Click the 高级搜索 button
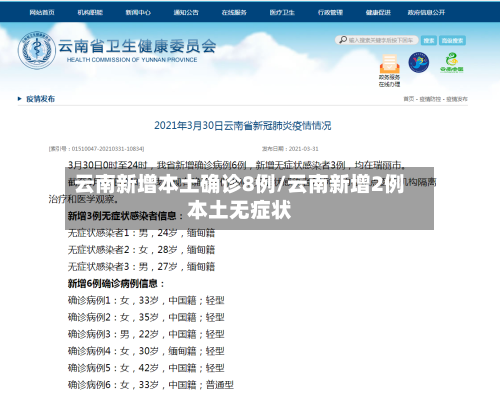The image size is (500, 397). click(452, 40)
